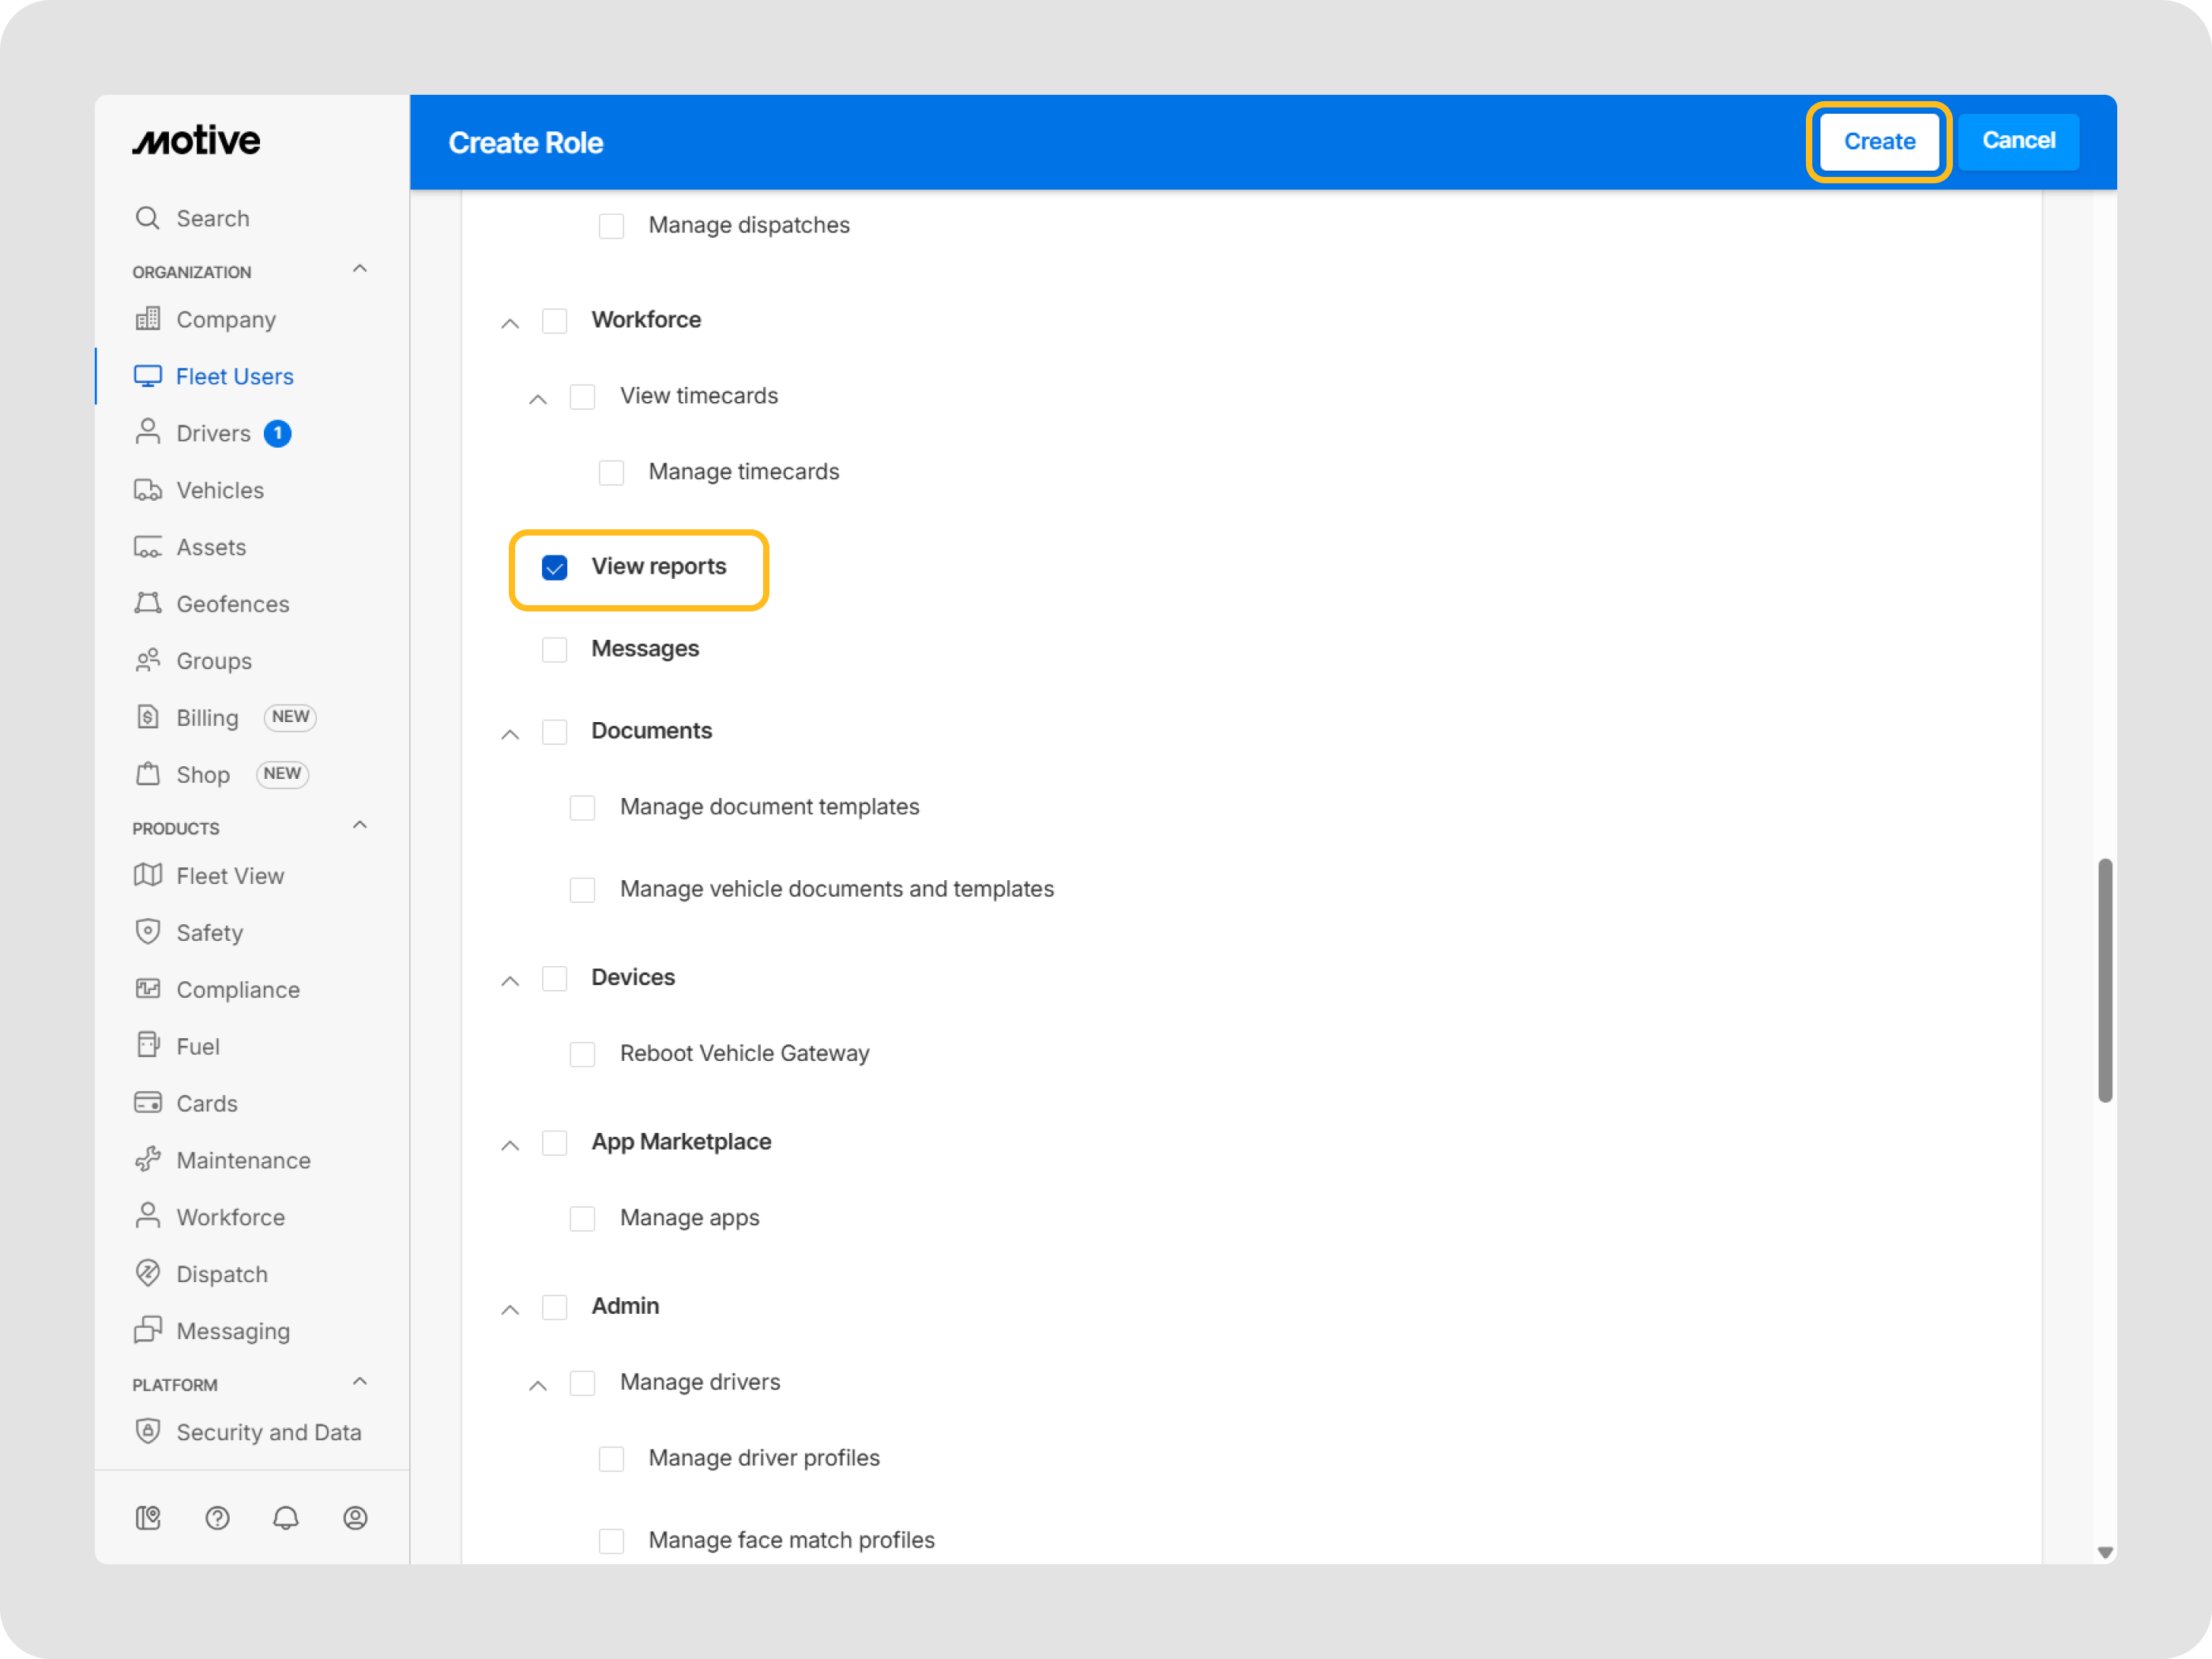This screenshot has height=1659, width=2212.
Task: Collapse the Documents permission section
Action: click(510, 733)
